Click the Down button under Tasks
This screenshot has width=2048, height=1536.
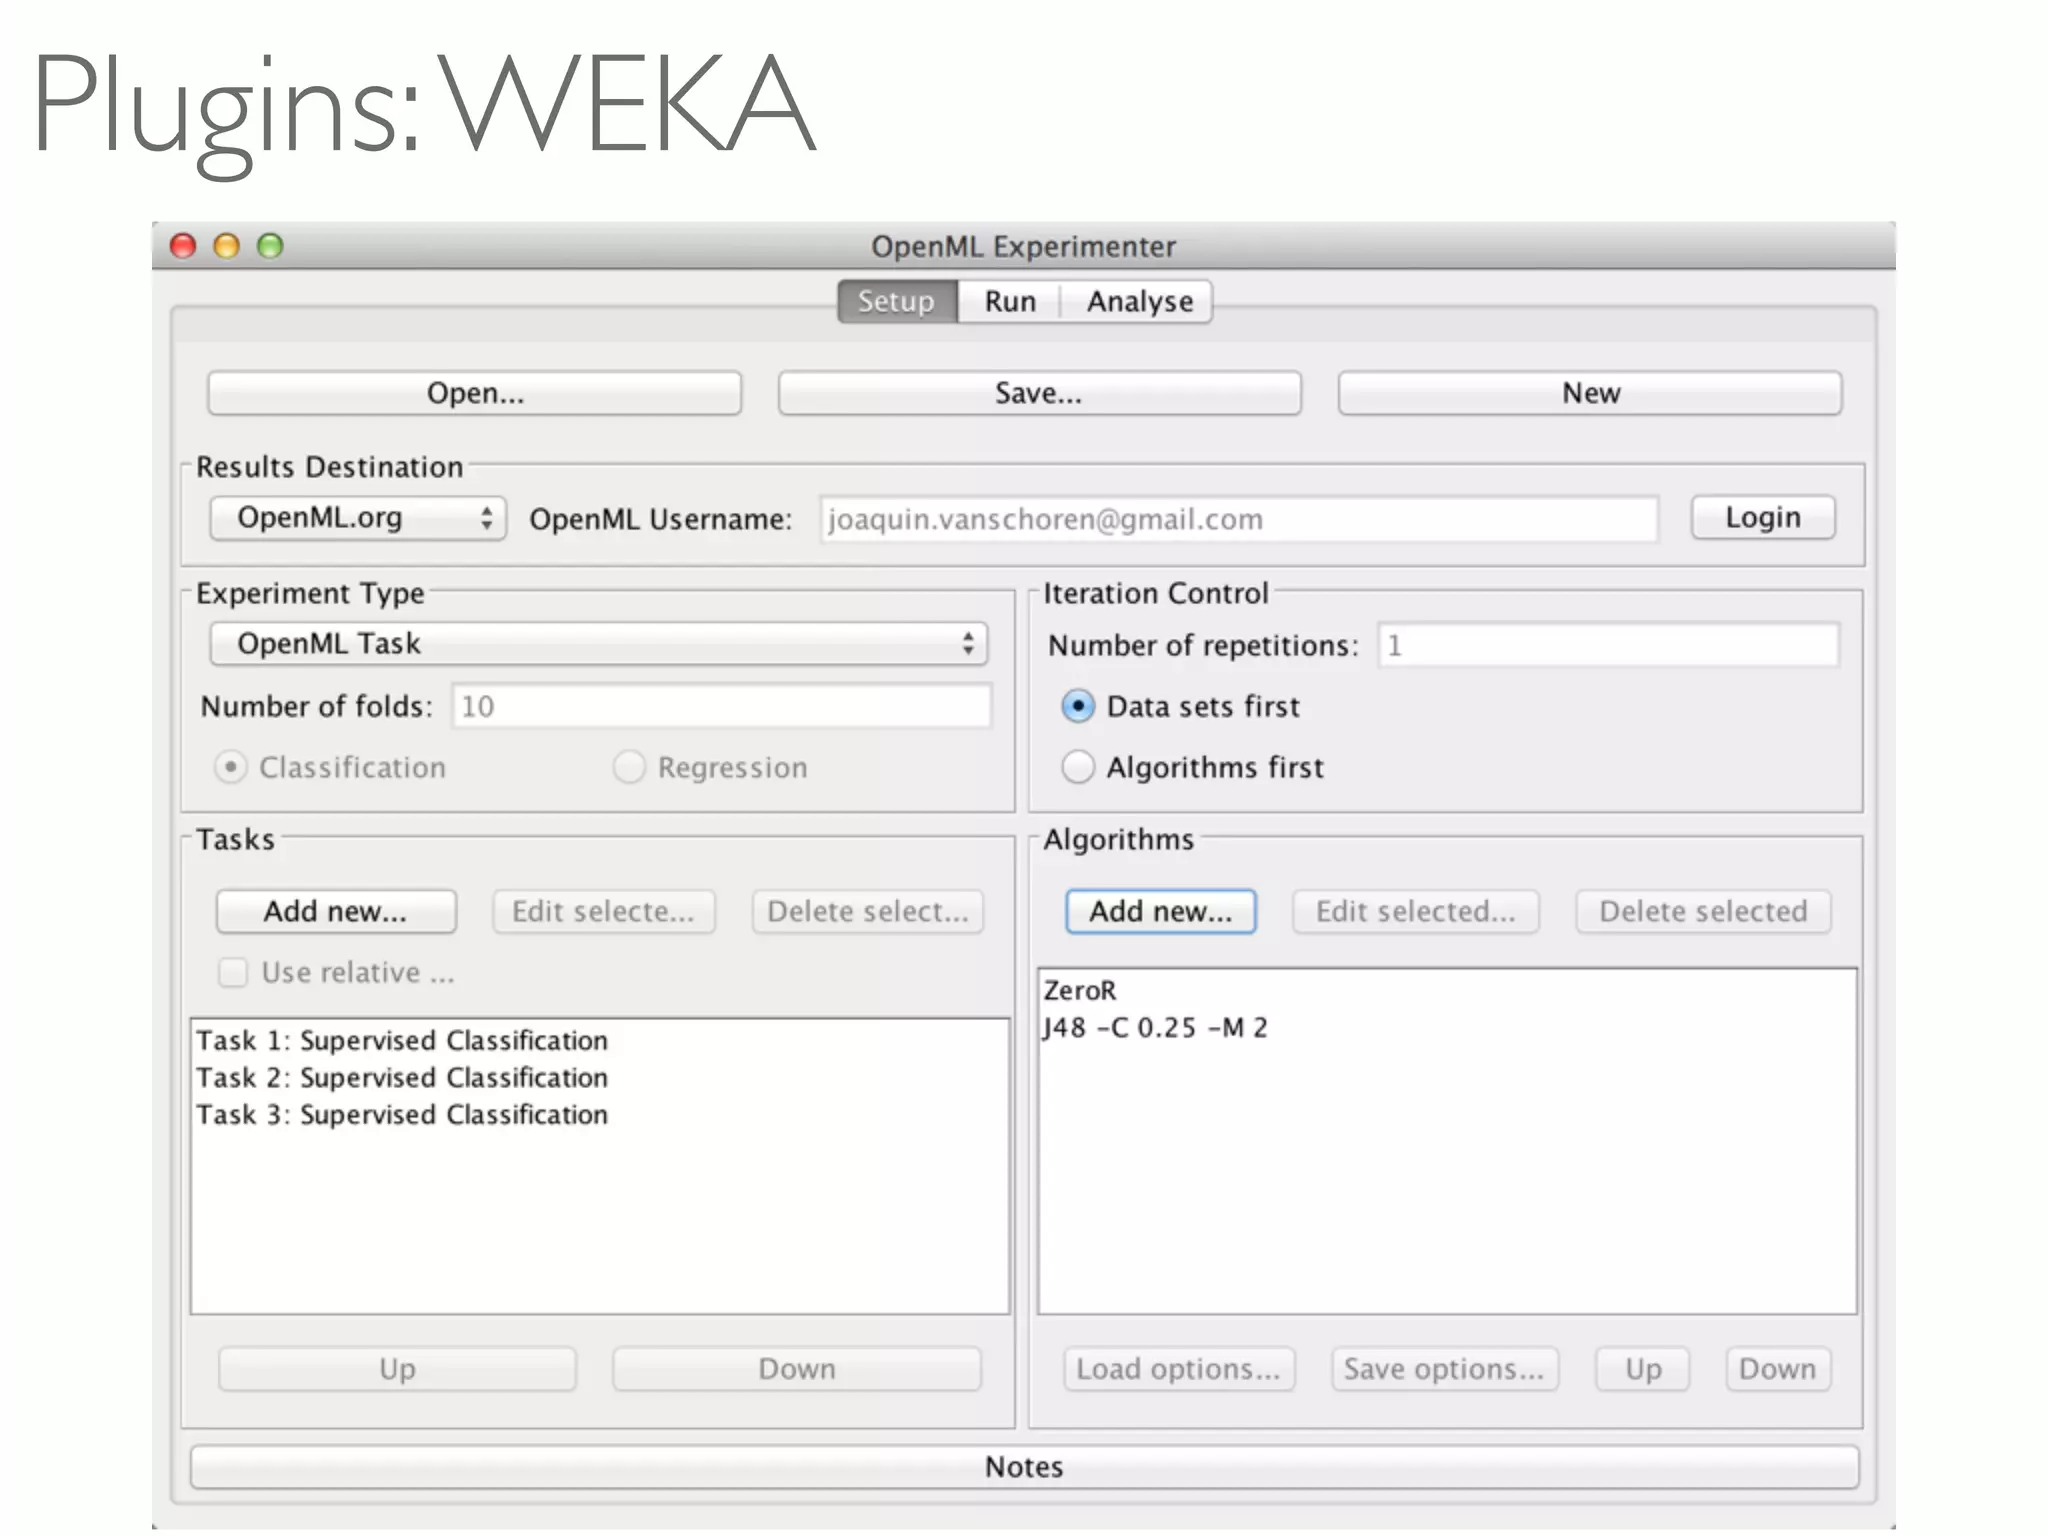796,1368
